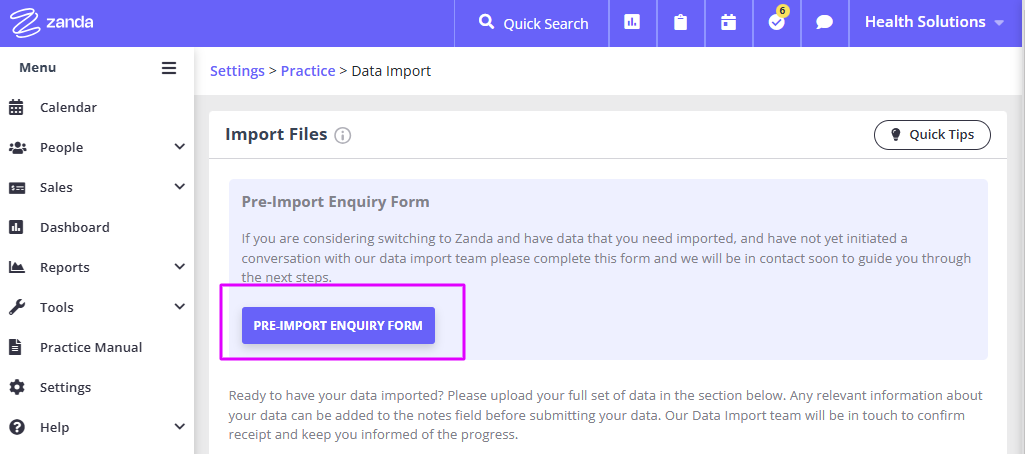The height and width of the screenshot is (454, 1025).
Task: Click the Zanda logo
Action: point(52,22)
